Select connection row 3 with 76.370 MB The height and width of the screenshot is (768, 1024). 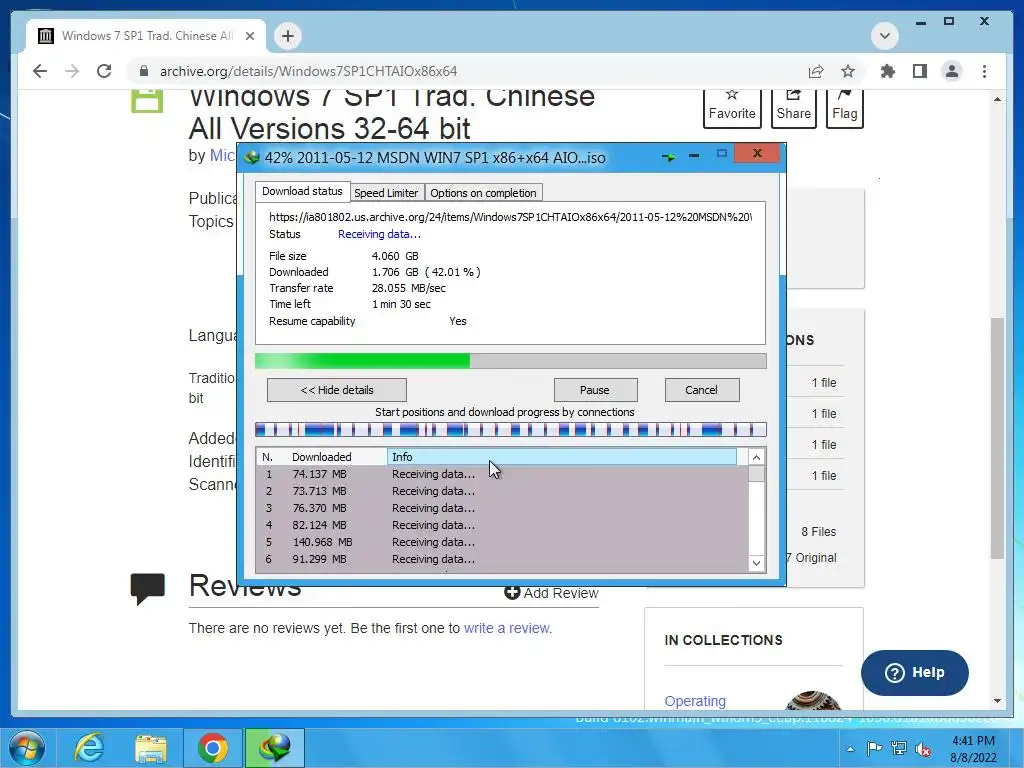point(502,508)
